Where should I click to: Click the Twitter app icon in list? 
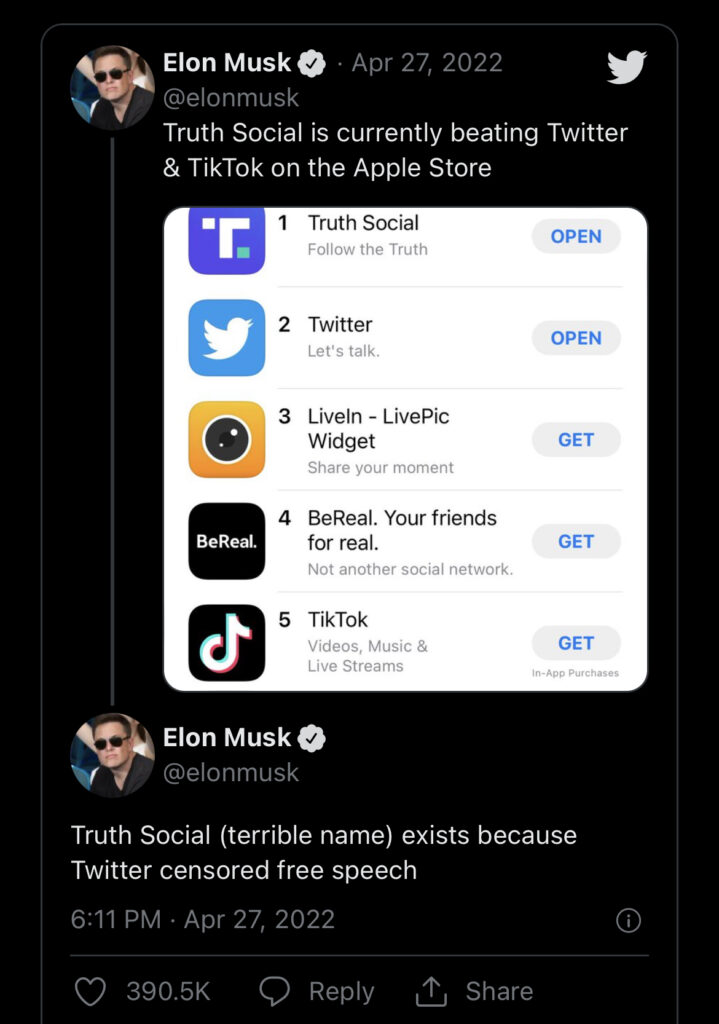pyautogui.click(x=227, y=338)
